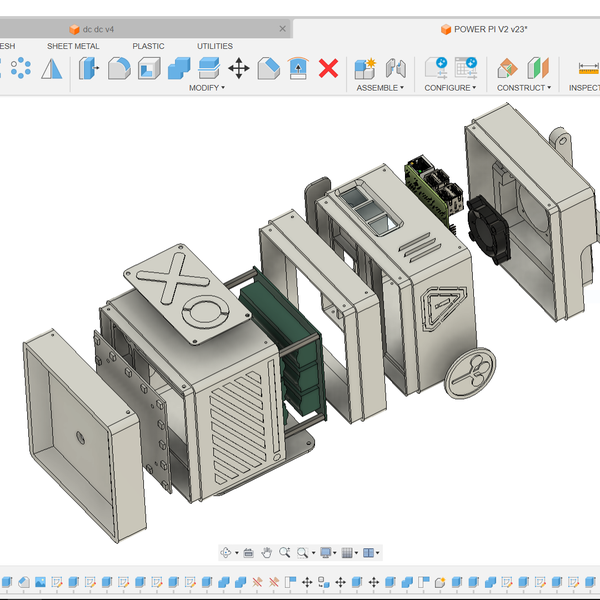Choose the Fillet tool

pos(119,68)
